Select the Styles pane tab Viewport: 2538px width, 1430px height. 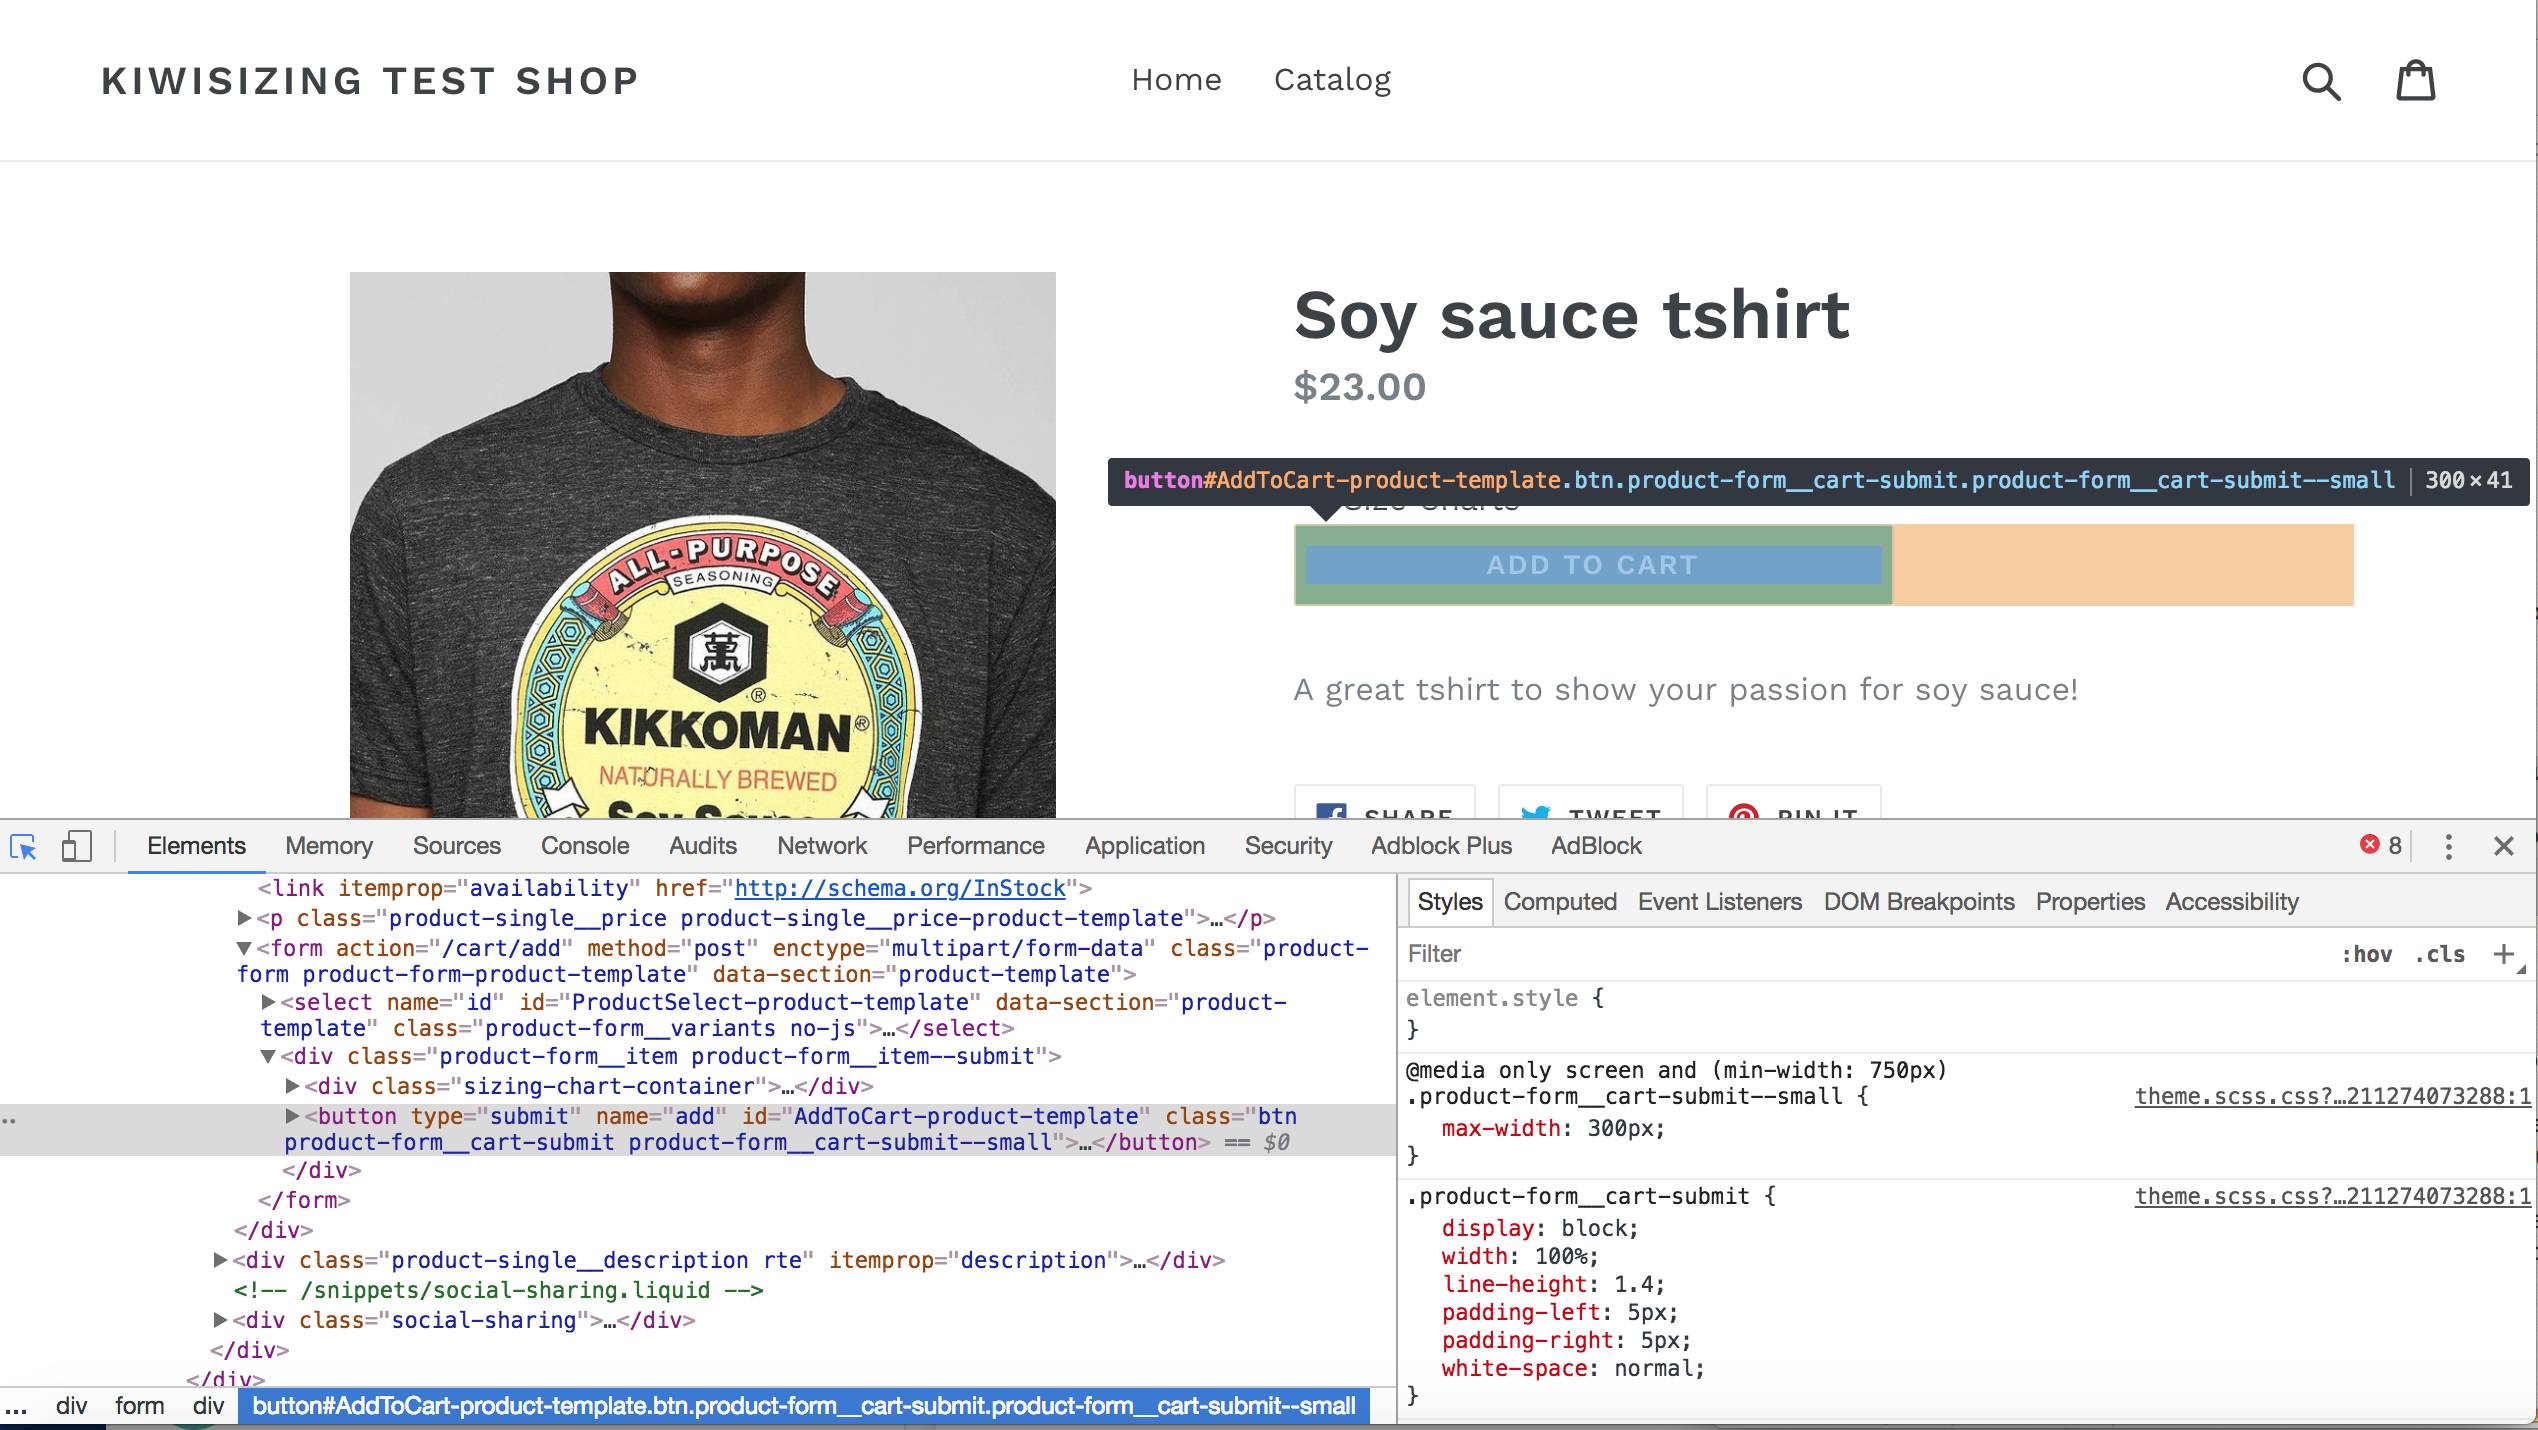tap(1450, 902)
